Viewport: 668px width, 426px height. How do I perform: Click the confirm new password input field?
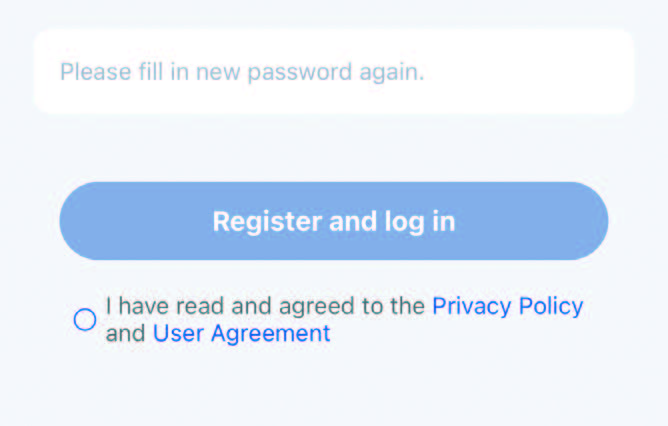(334, 72)
